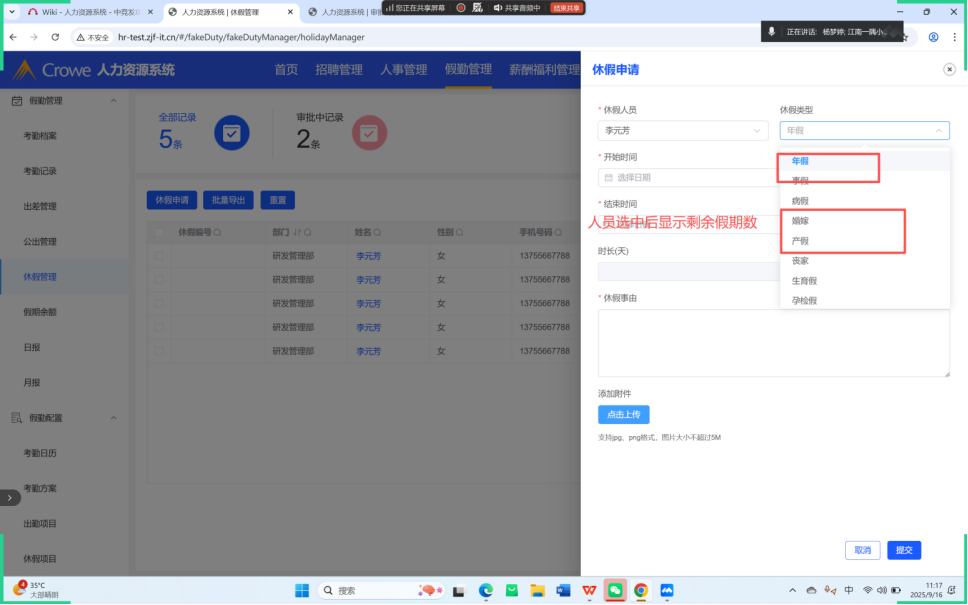968x605 pixels.
Task: Click the Crowe logo in the header
Action: [x=52, y=70]
